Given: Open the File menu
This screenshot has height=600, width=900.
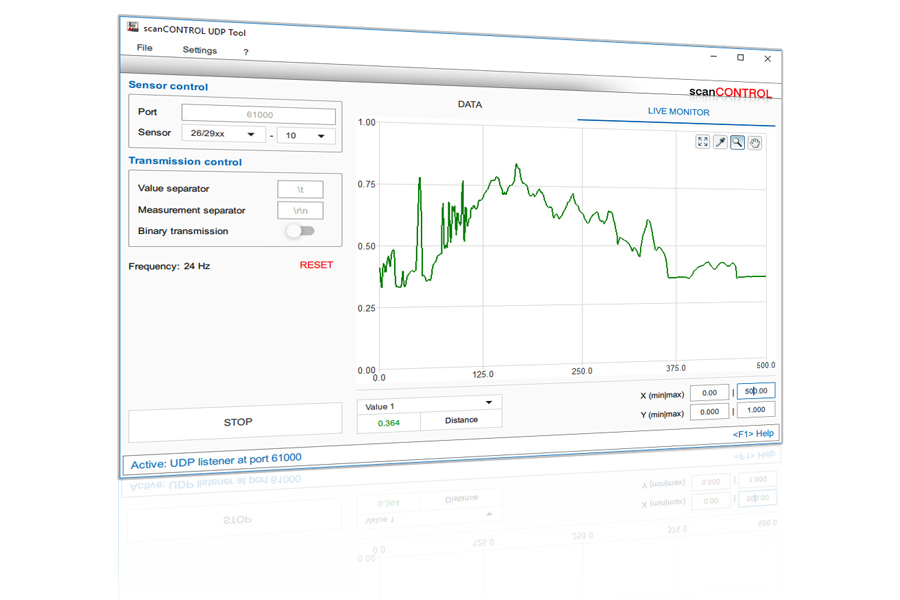Looking at the screenshot, I should [x=145, y=48].
